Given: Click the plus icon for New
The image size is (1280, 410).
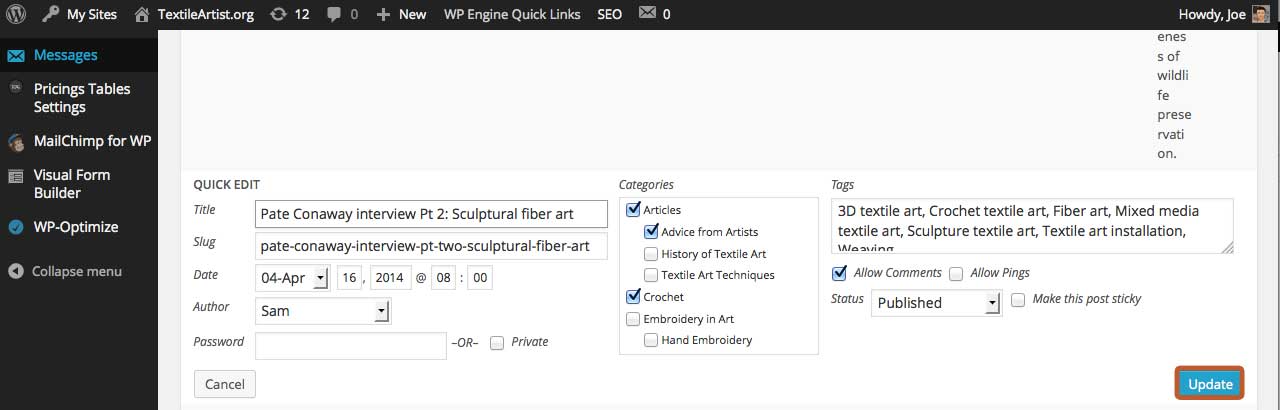Looking at the screenshot, I should (383, 14).
